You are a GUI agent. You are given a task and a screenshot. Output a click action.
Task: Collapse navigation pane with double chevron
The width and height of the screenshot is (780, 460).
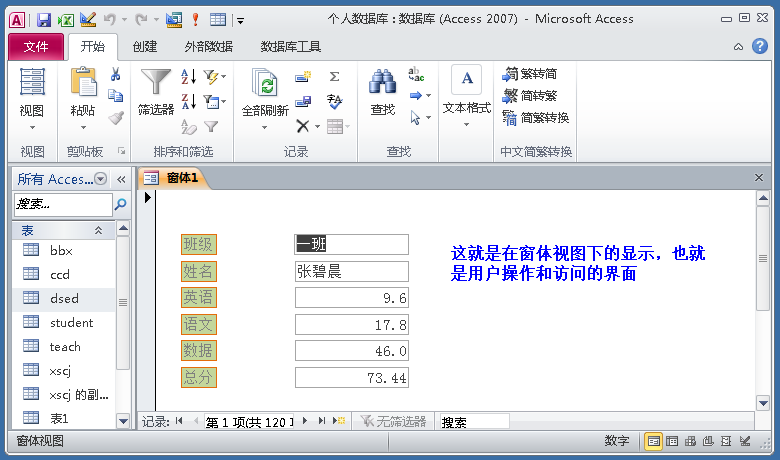point(121,180)
